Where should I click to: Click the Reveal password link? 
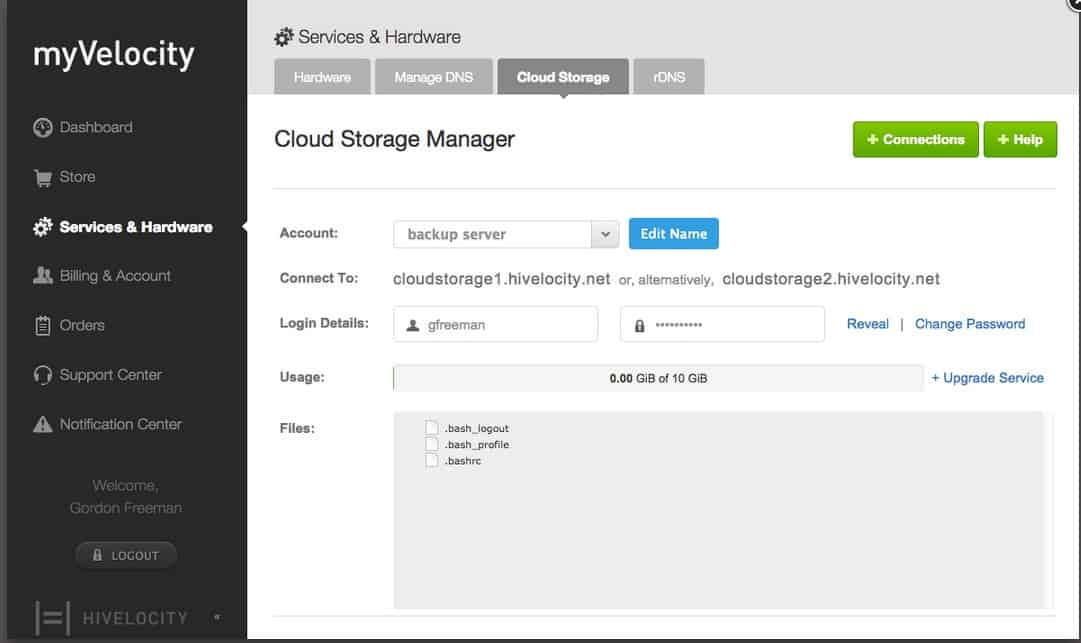coord(867,324)
